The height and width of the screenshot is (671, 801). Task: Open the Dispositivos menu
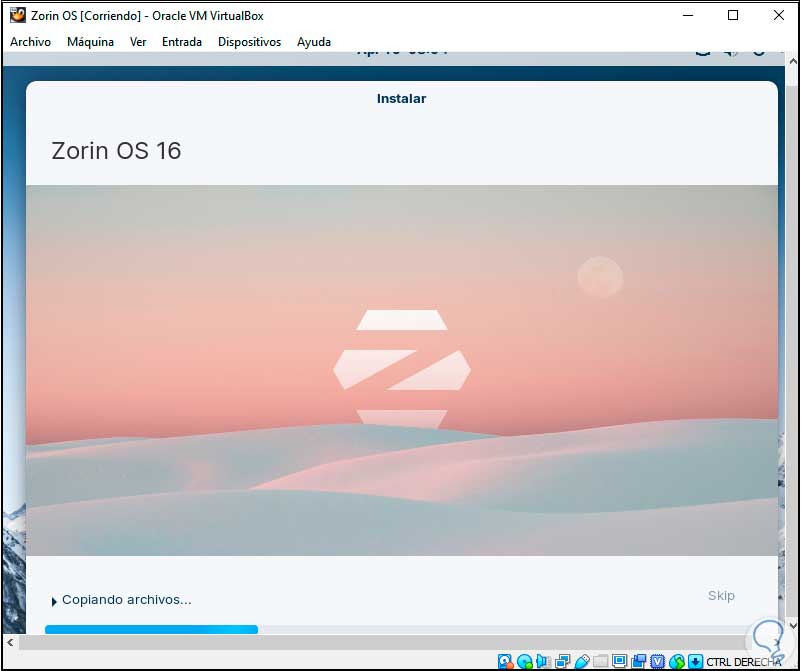(x=249, y=42)
